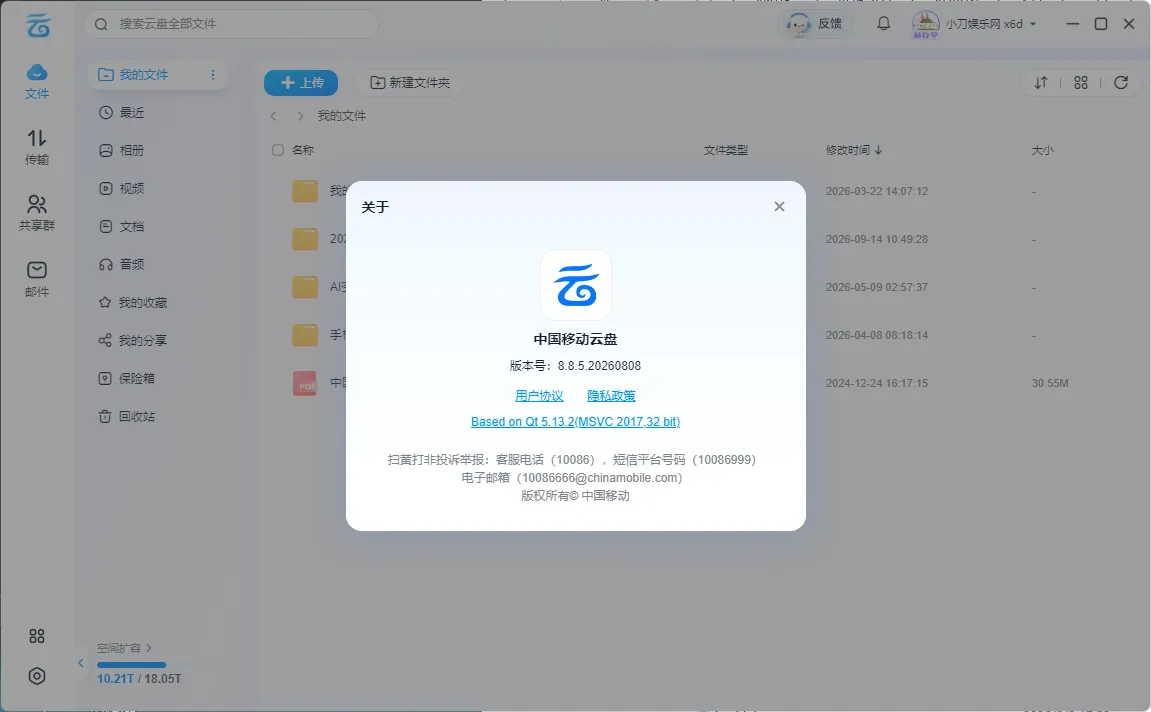Click the 上传 upload button

[x=301, y=83]
